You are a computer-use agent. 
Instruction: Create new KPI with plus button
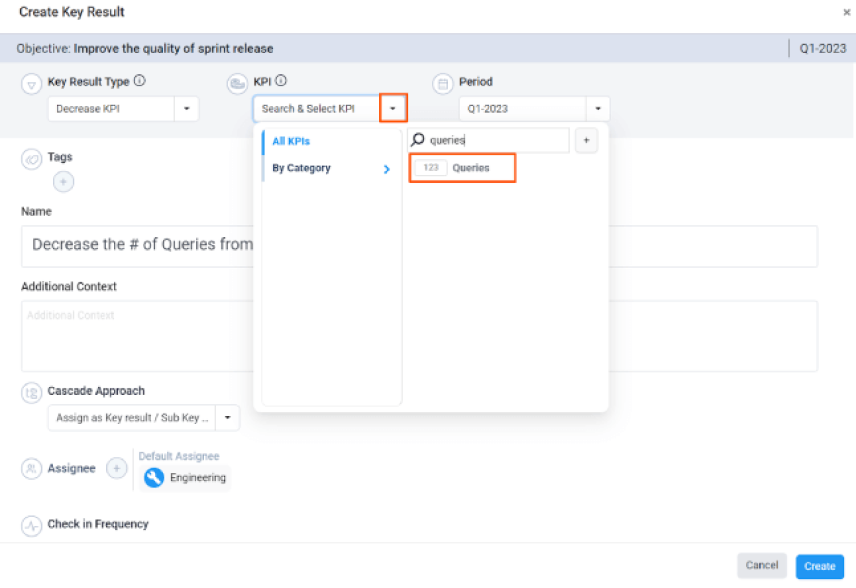point(586,140)
